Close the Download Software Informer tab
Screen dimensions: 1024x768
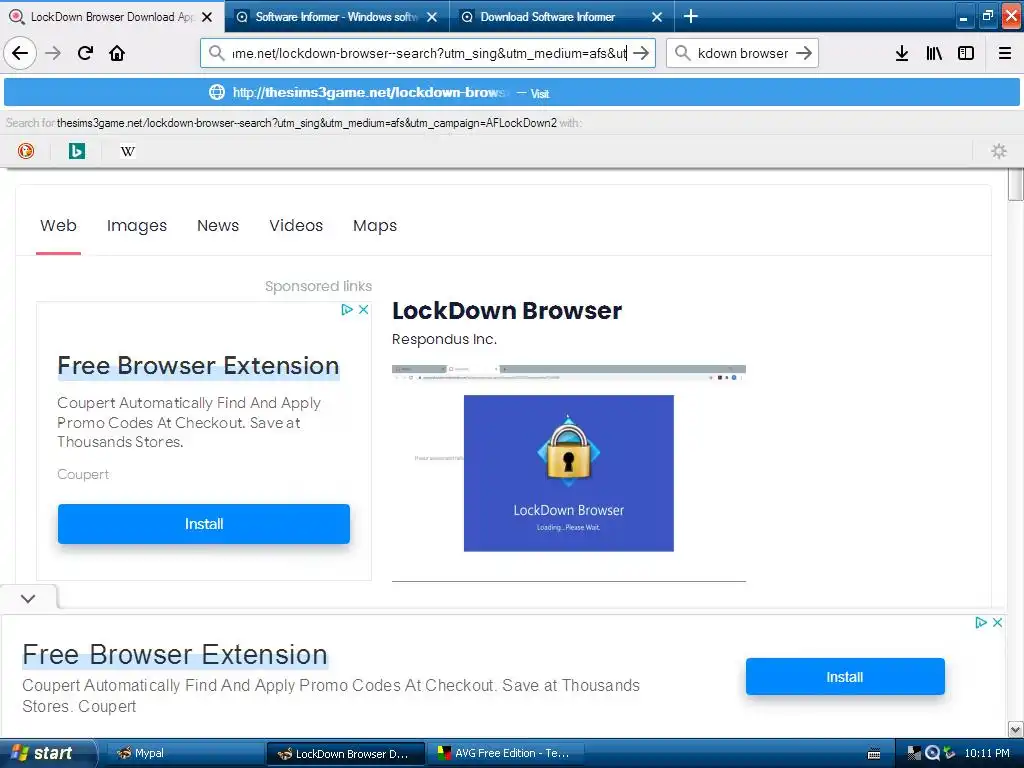657,17
